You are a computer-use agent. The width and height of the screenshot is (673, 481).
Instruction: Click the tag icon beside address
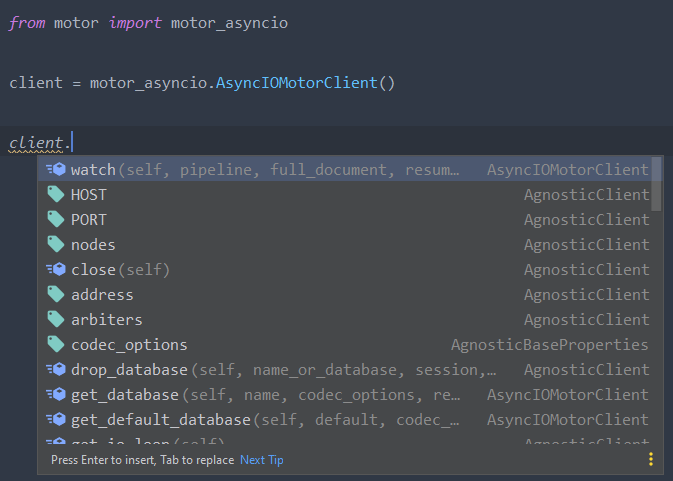[x=56, y=294]
